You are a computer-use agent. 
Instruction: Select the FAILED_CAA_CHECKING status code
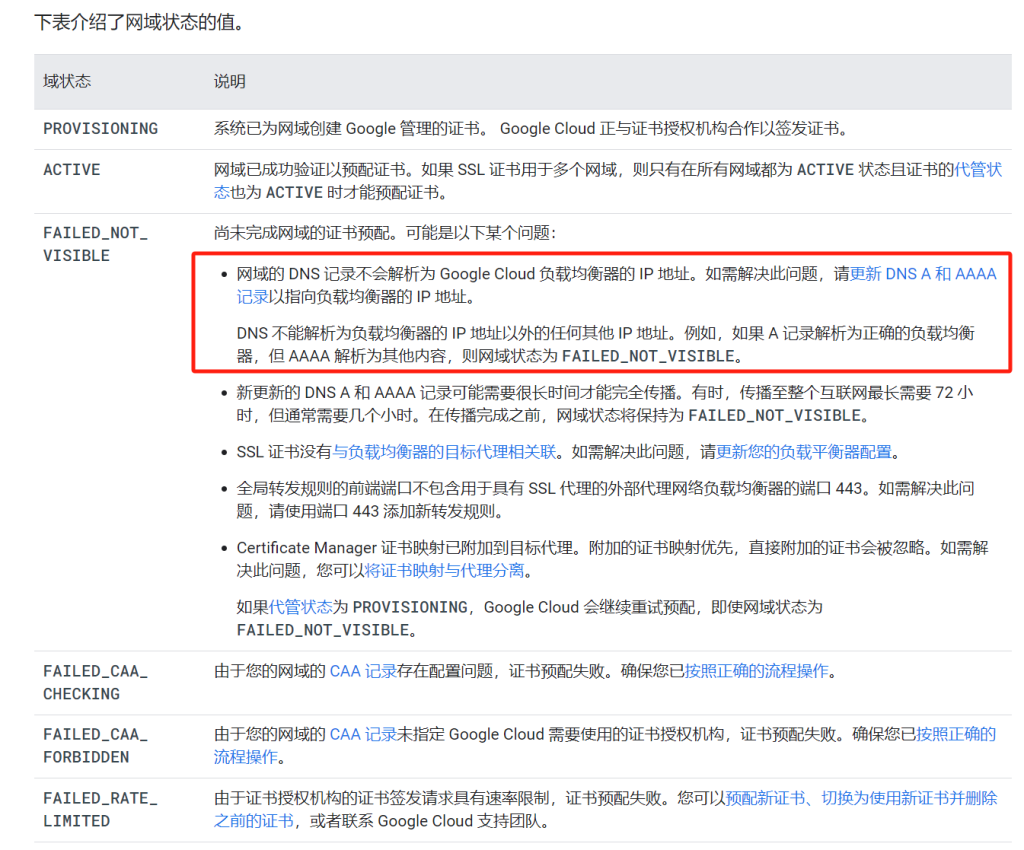(x=95, y=682)
